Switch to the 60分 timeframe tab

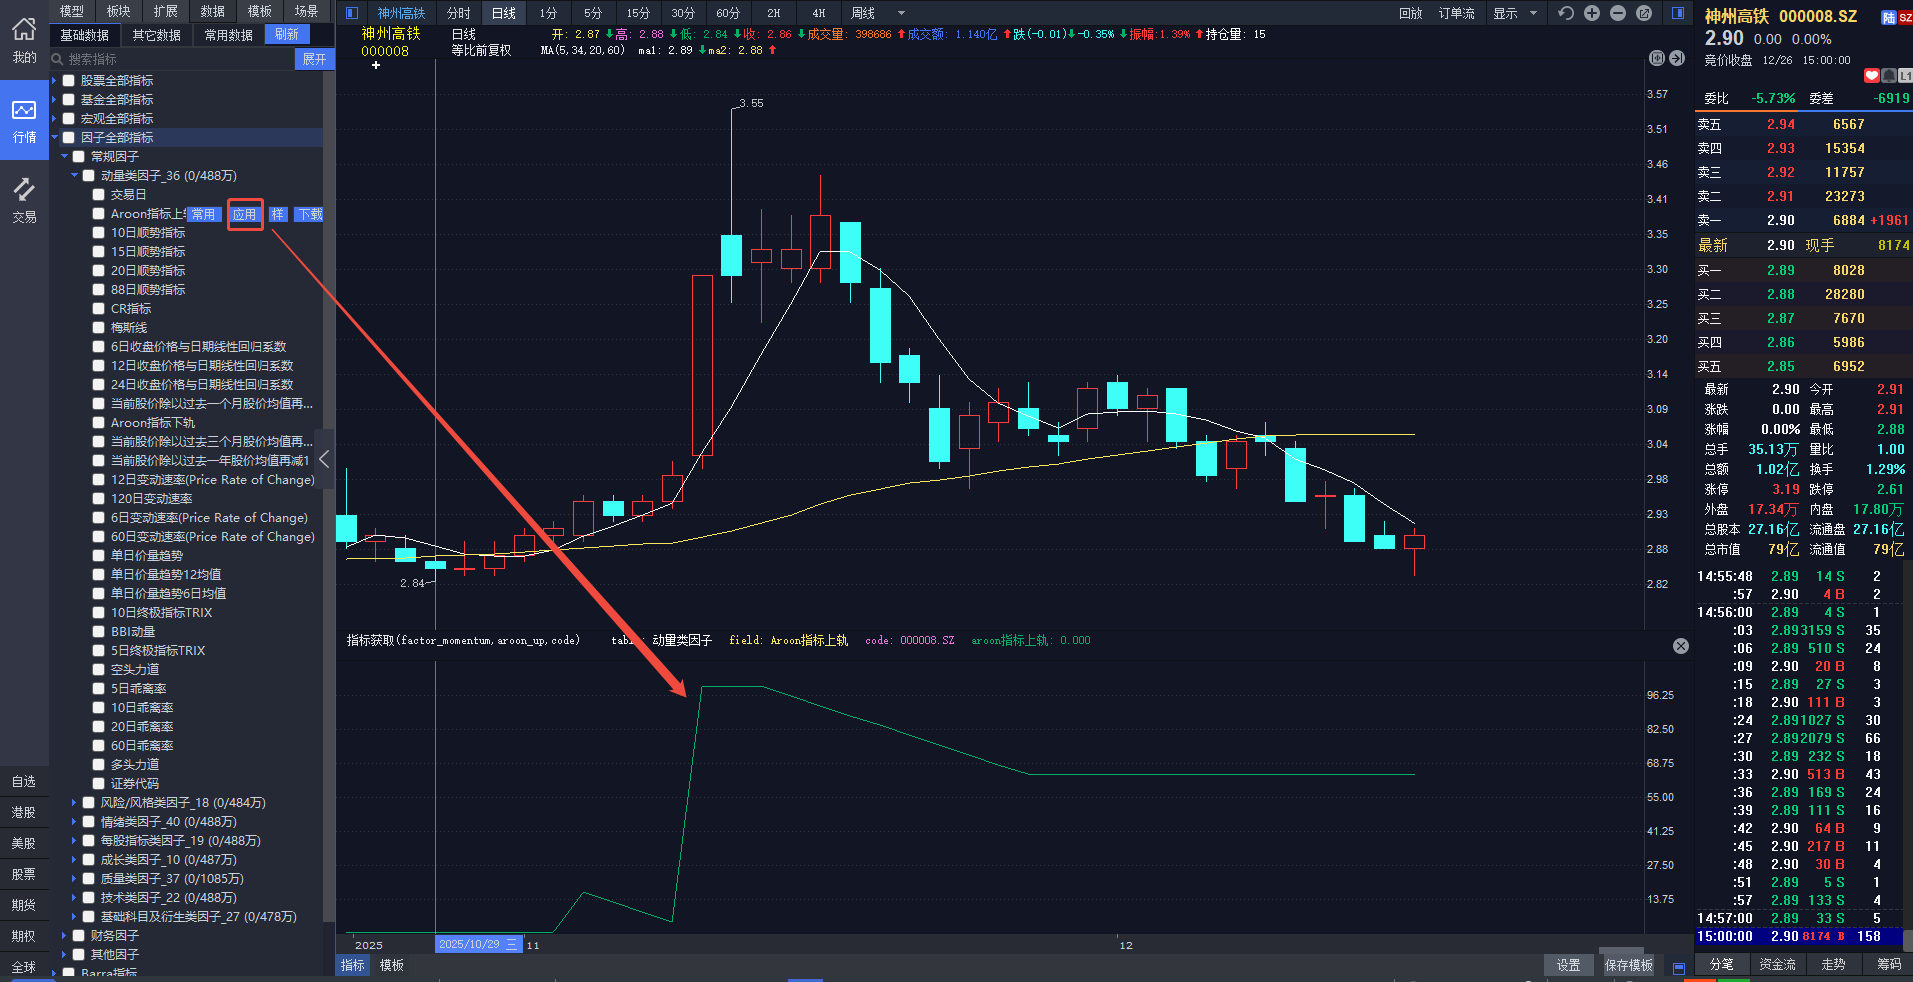coord(728,13)
